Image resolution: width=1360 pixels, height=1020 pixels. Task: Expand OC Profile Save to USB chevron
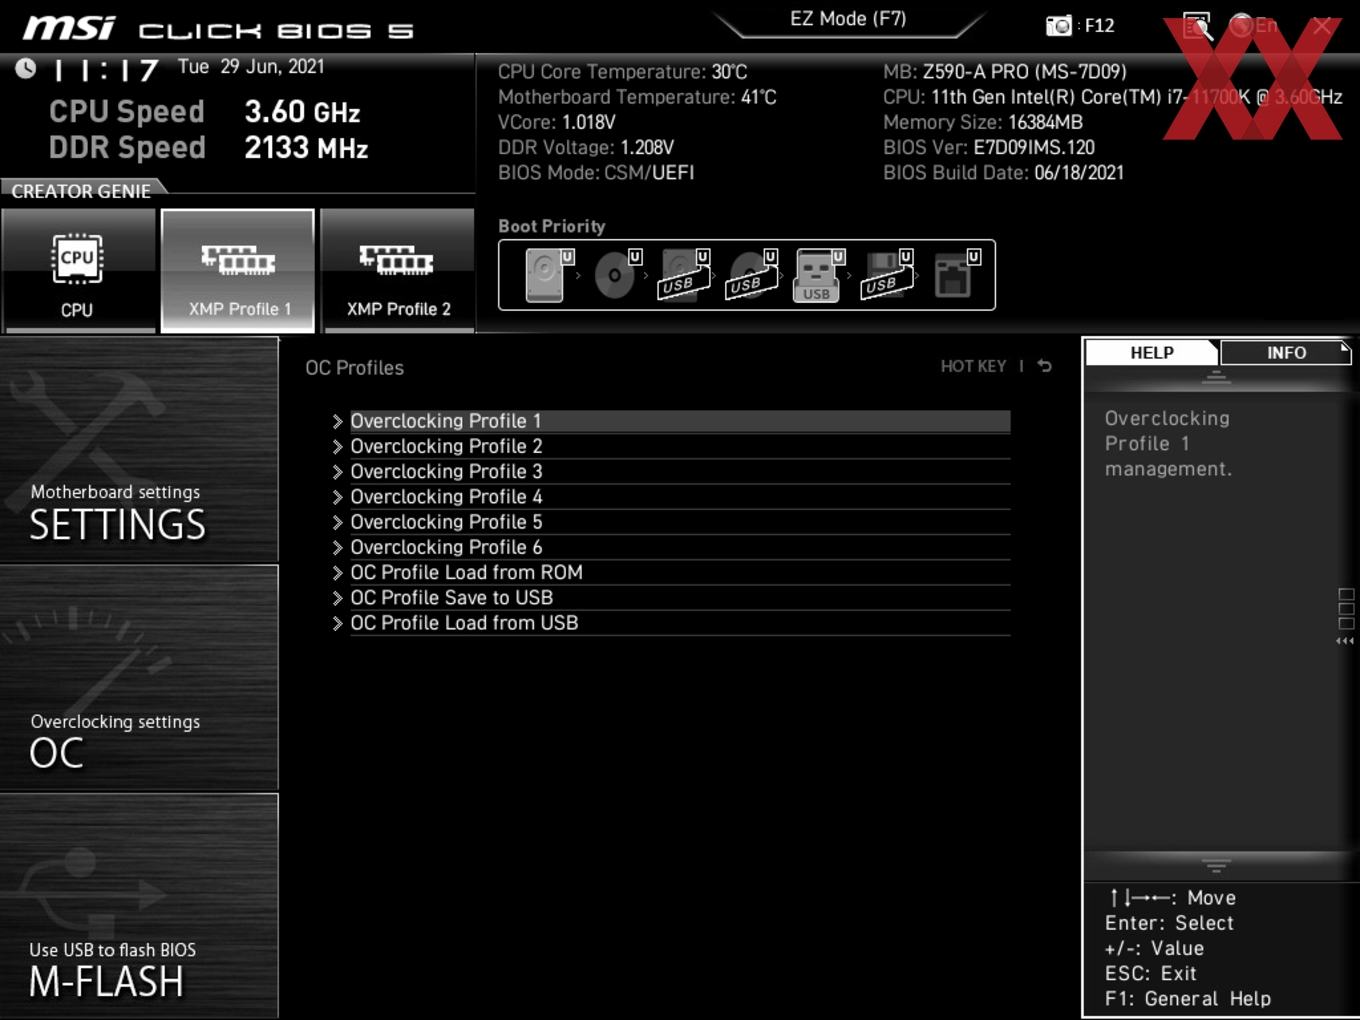coord(338,598)
